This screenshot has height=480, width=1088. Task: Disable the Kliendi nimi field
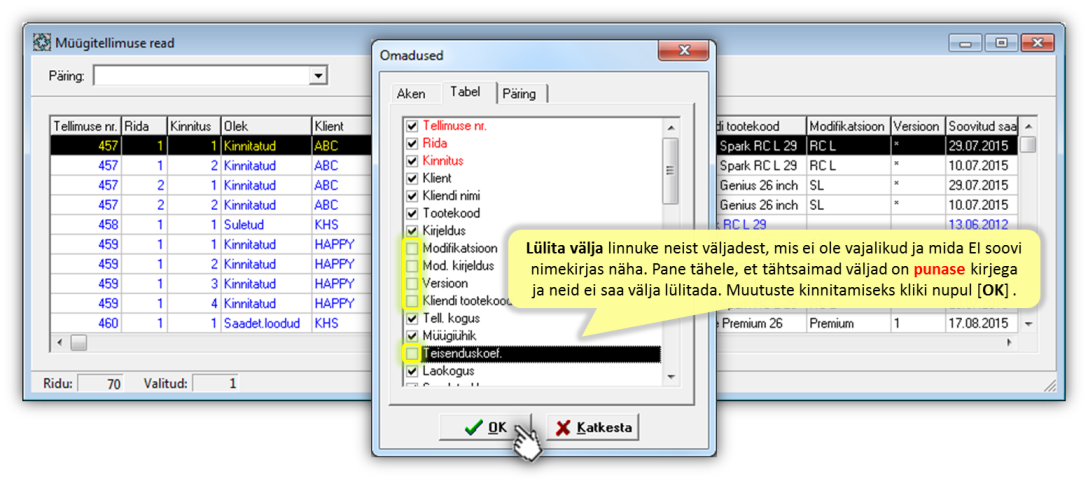[412, 196]
